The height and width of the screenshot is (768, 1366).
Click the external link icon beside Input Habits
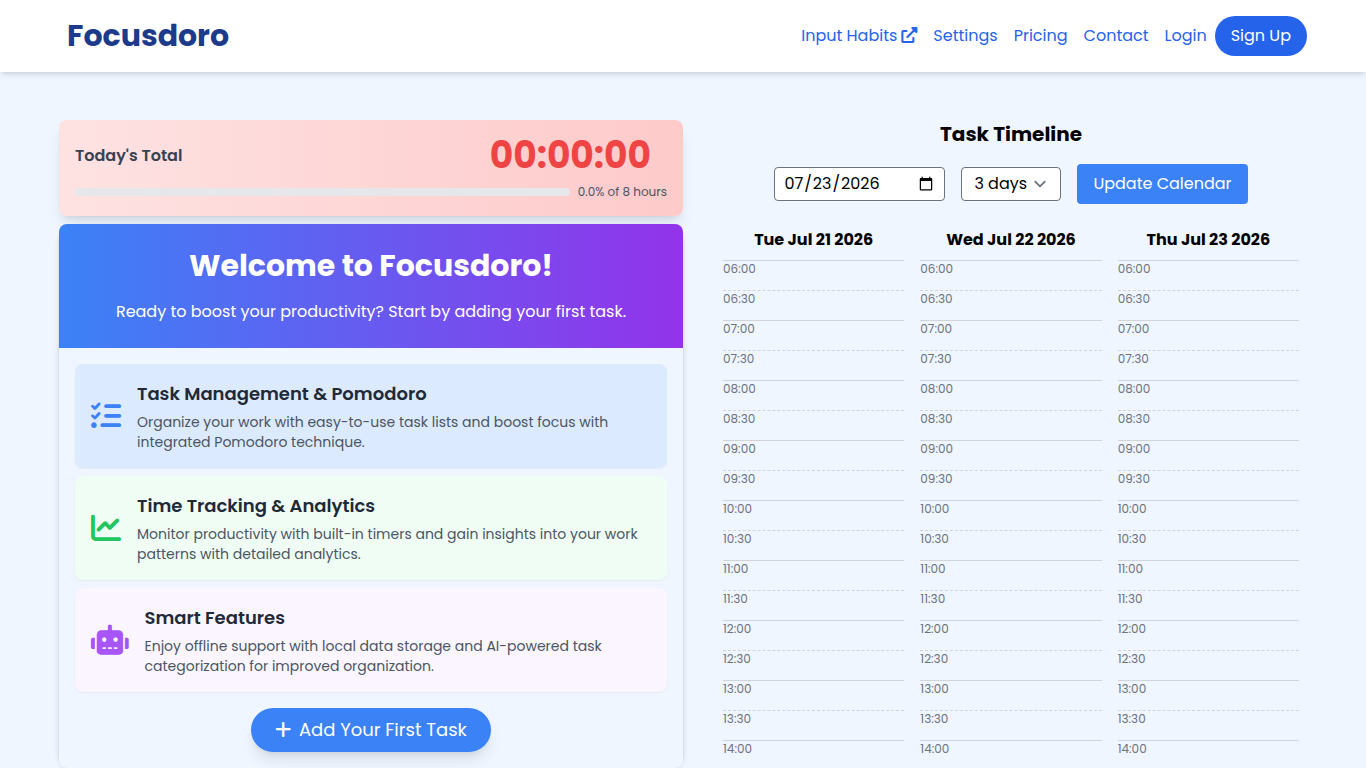(909, 35)
